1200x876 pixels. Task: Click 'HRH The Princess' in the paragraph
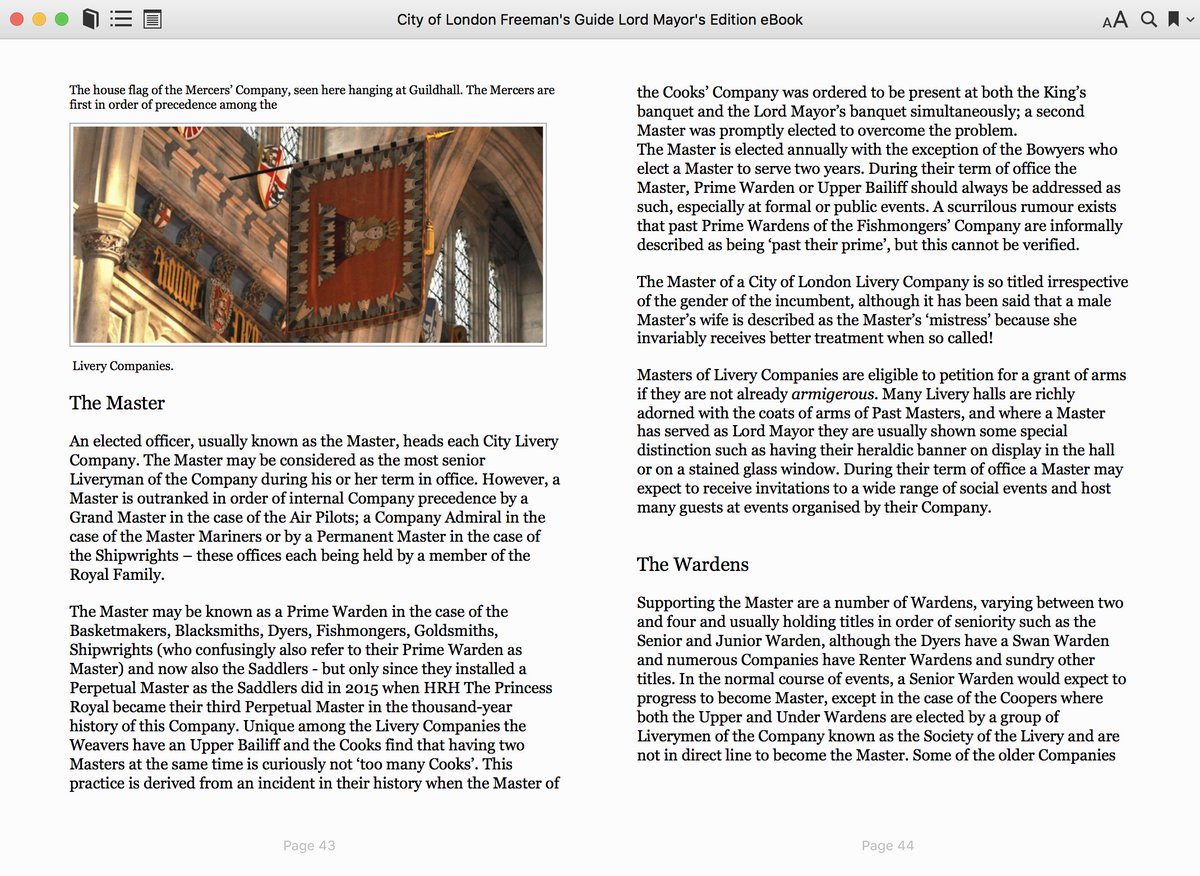(x=487, y=688)
